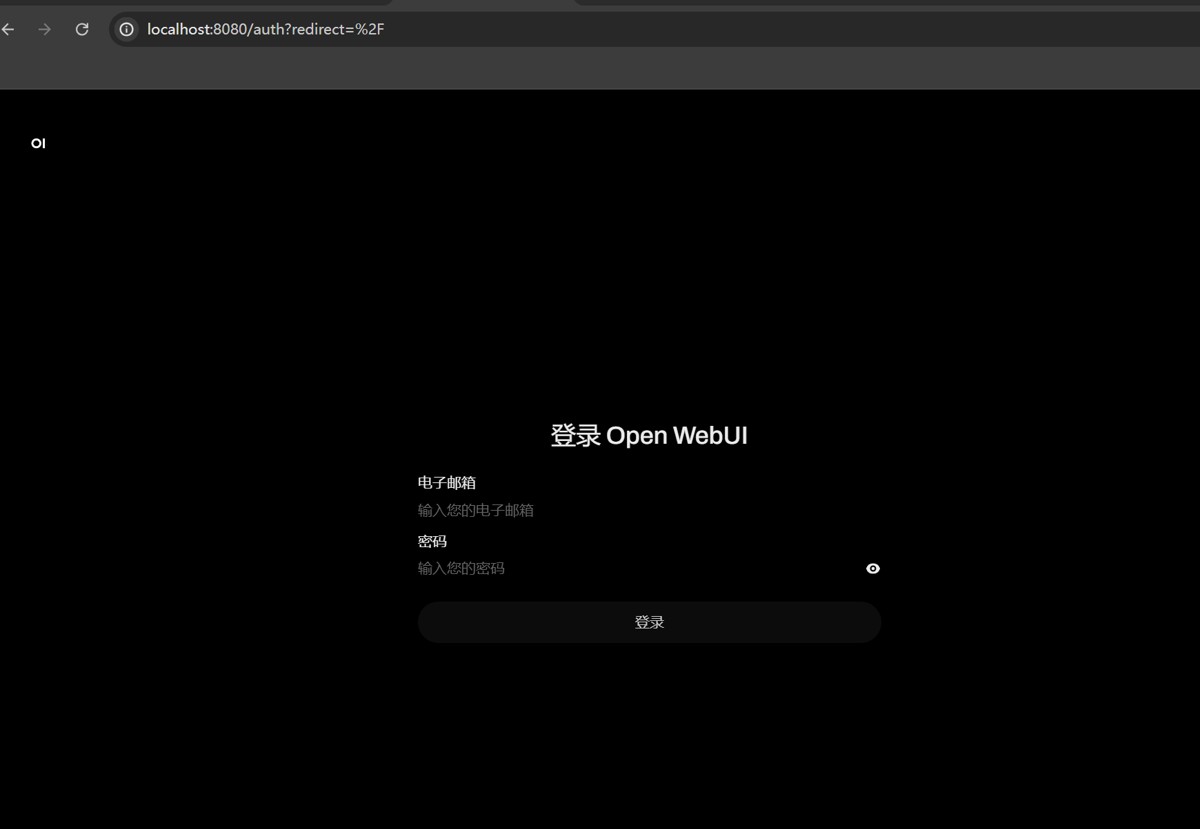
Task: Focus the 电子邮箱 email input field
Action: click(649, 510)
